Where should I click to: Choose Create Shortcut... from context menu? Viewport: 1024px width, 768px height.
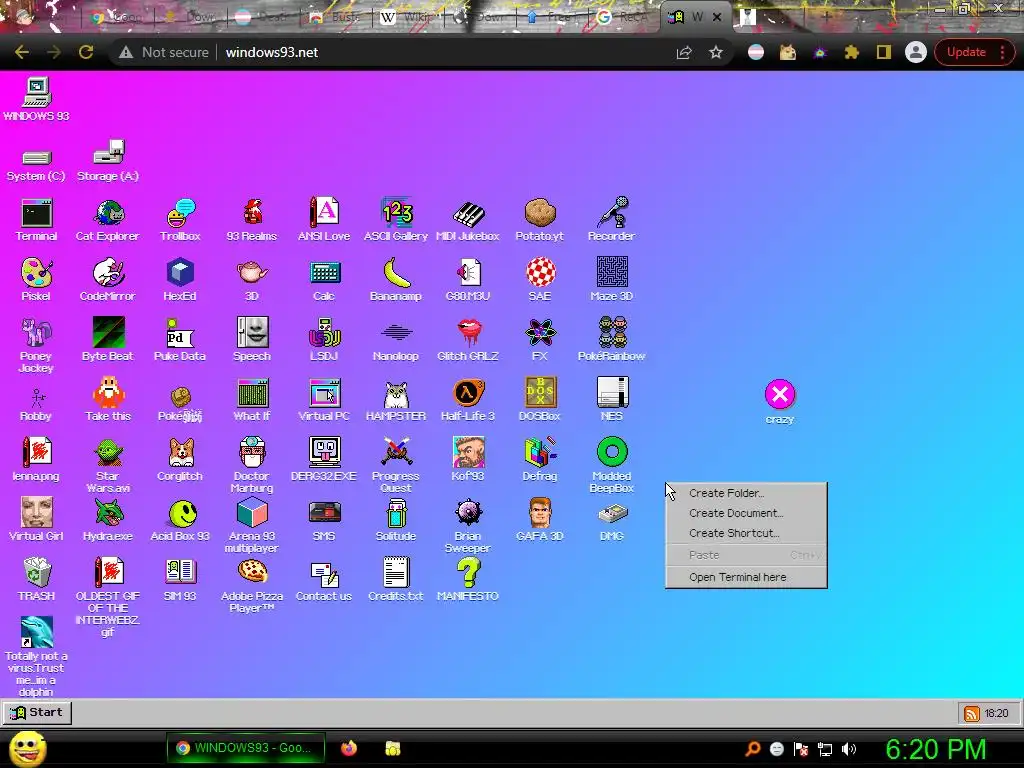pos(746,533)
